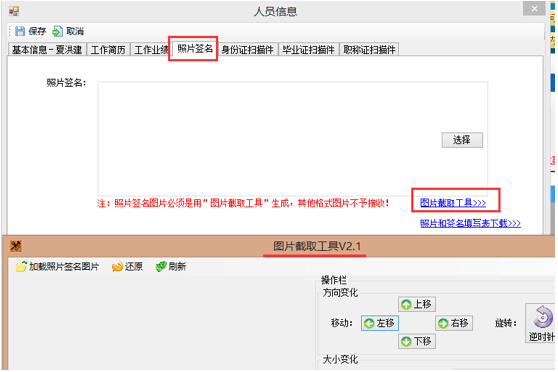Open the 工作简历 tab
The image size is (558, 372).
(108, 49)
